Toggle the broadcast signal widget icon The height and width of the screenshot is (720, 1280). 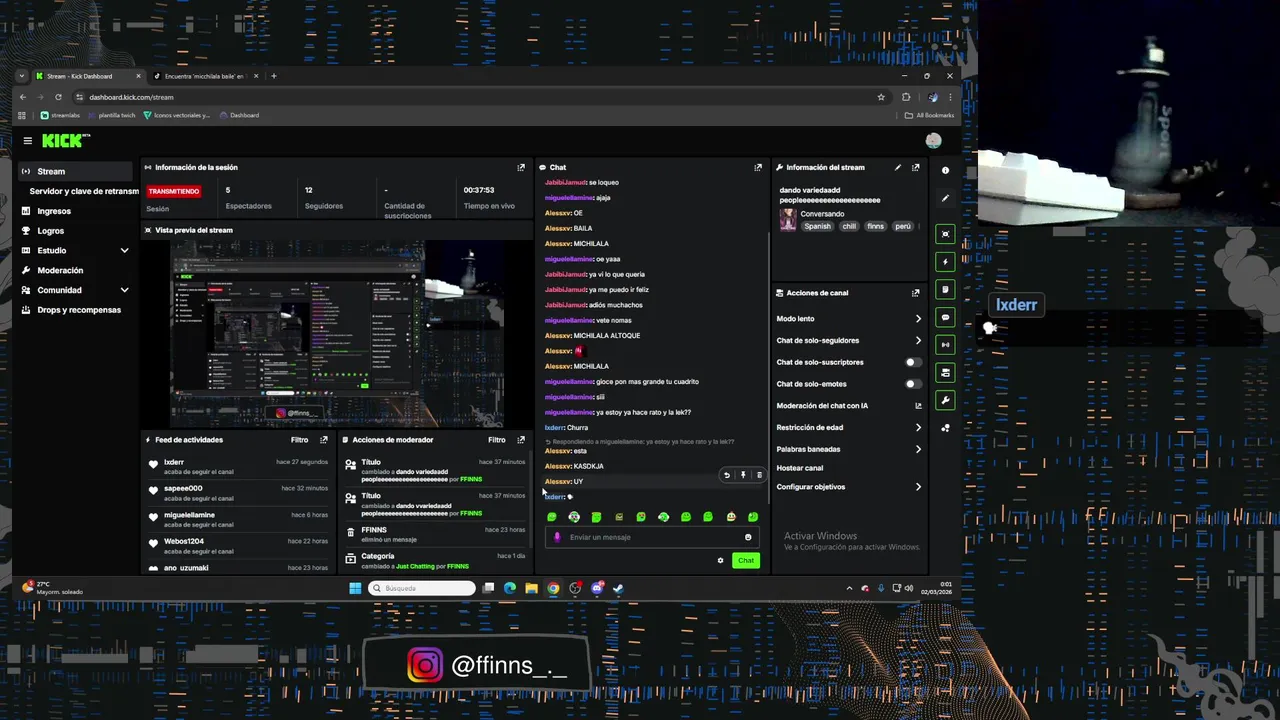(945, 345)
